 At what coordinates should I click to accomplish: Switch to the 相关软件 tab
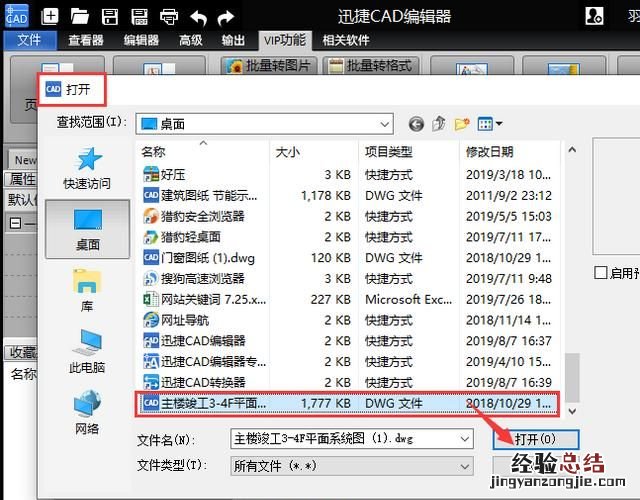[346, 40]
